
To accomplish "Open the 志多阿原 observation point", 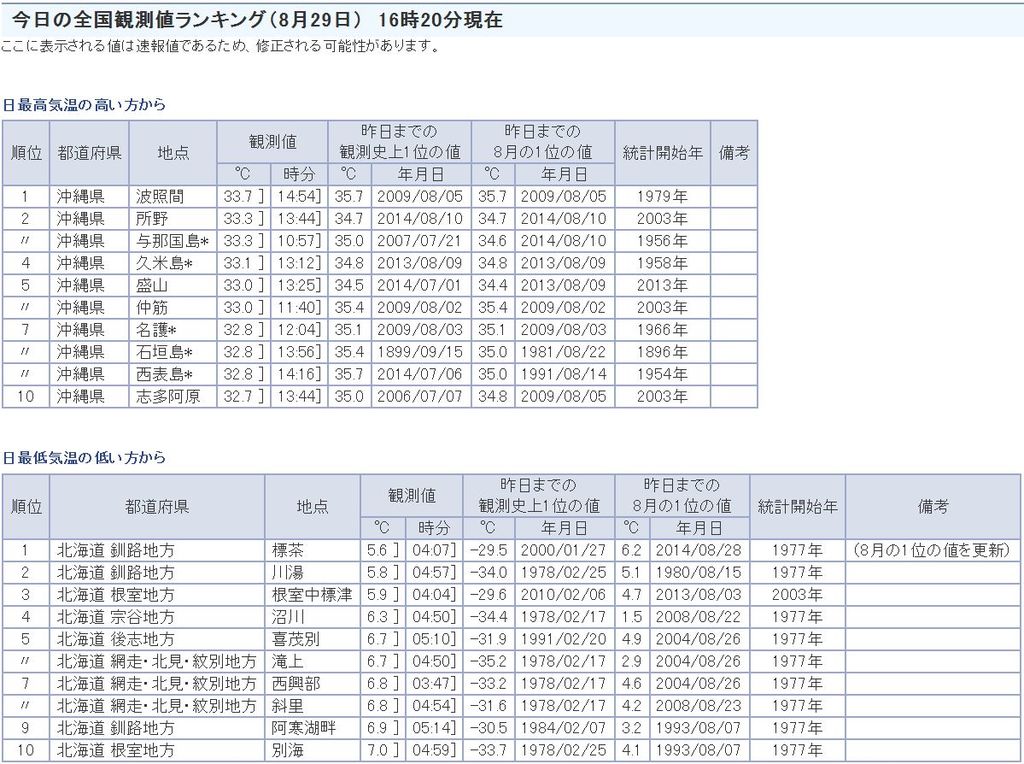I will (x=168, y=396).
